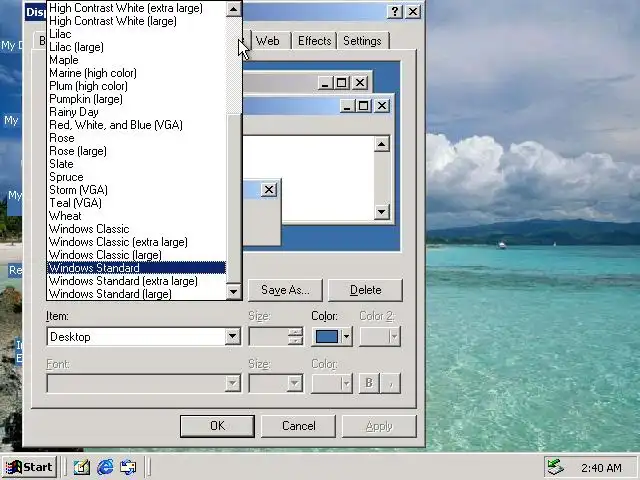Choose the Windows Classic scheme

pos(136,229)
